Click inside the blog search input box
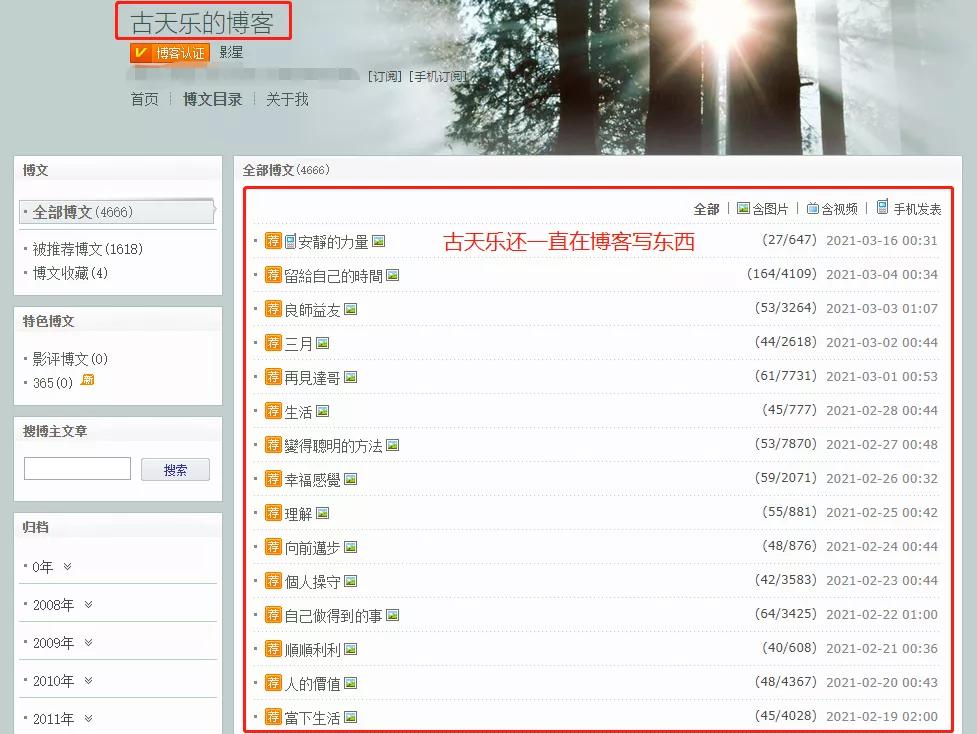Screen dimensions: 977x734 (x=77, y=467)
